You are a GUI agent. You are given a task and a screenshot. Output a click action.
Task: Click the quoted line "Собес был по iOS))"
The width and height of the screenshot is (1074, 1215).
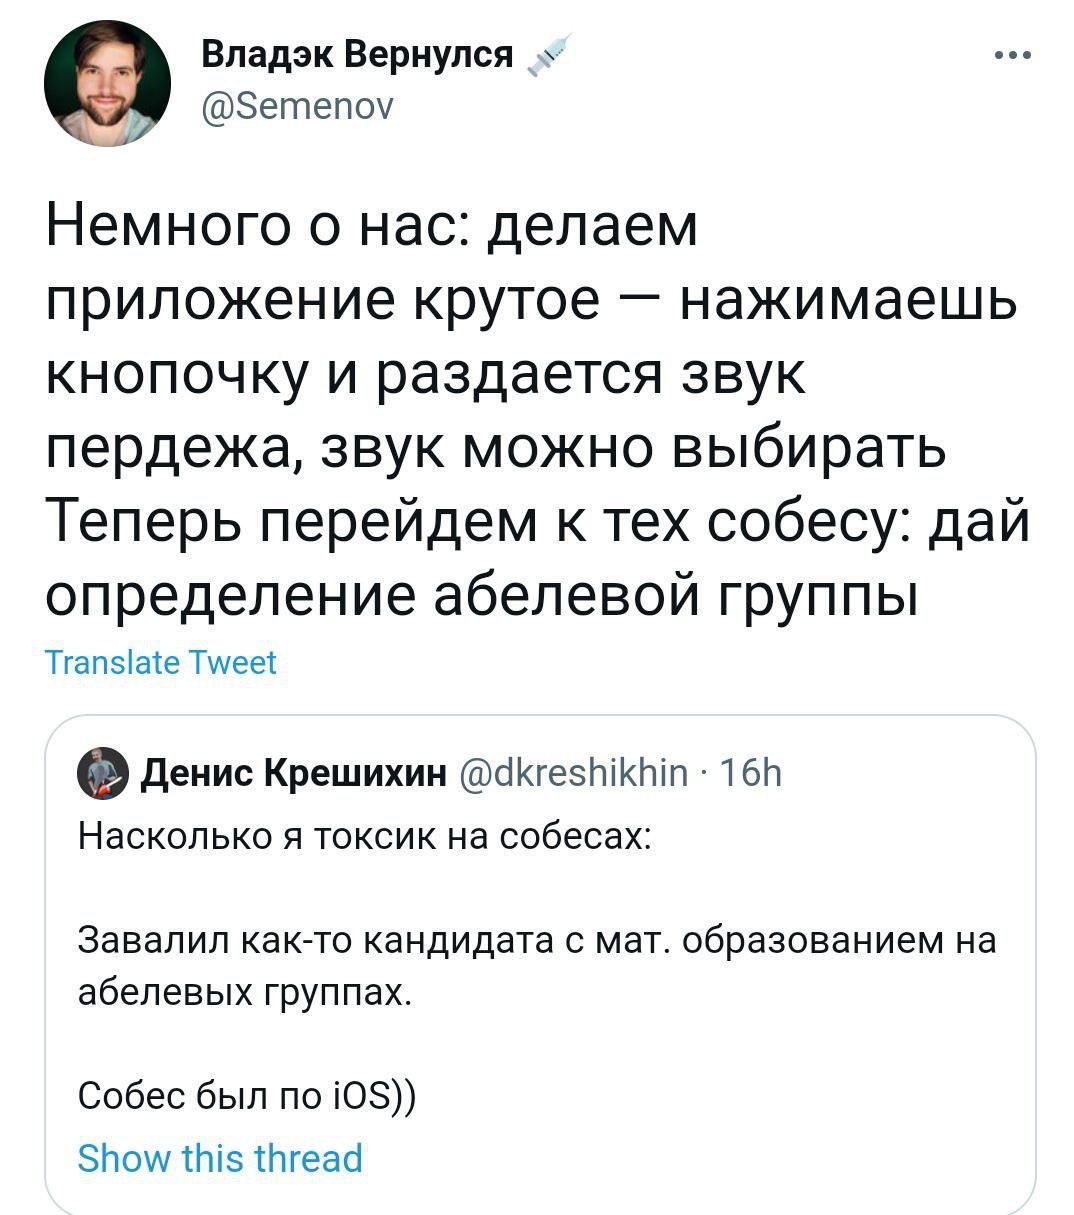click(x=247, y=1095)
